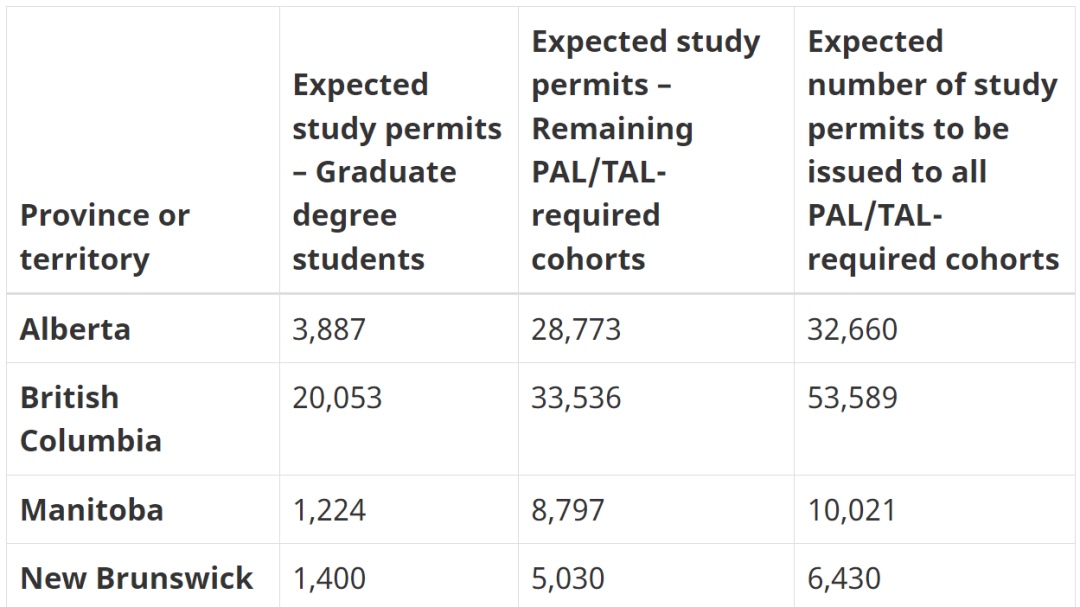Click the 'issued to all PAL/TAL-required cohorts' header

pos(932,150)
